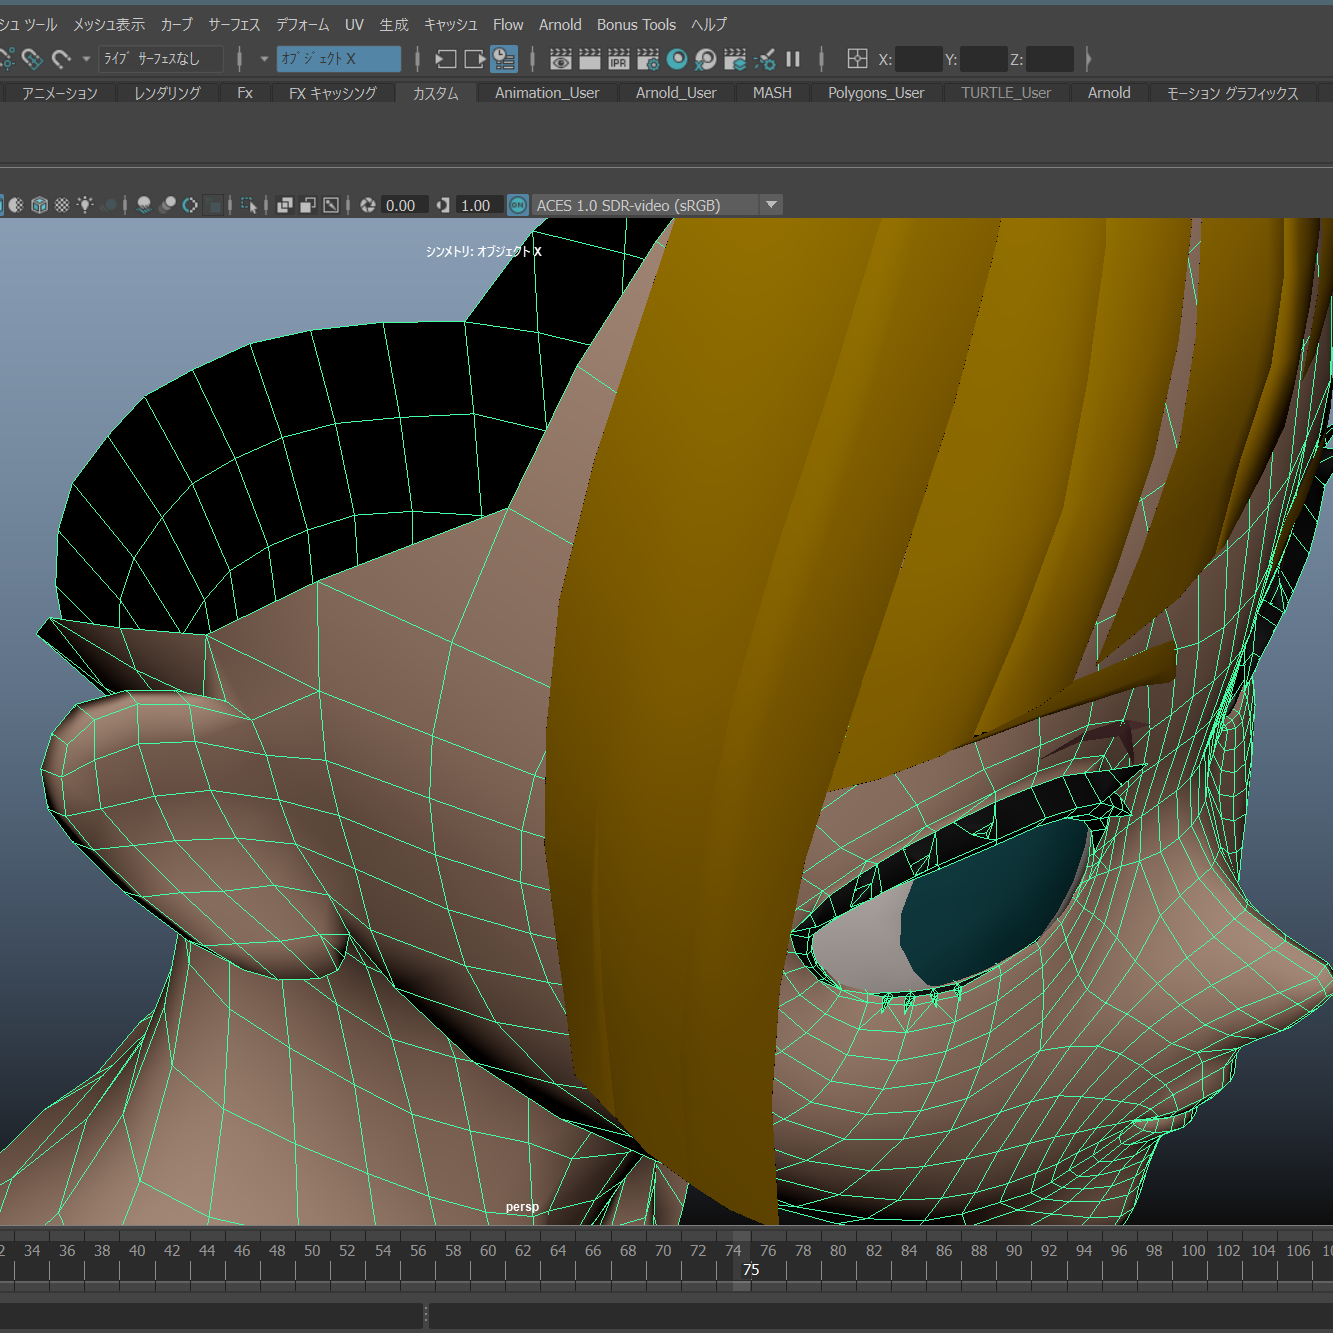Screen dimensions: 1333x1333
Task: Switch to the Arnold_User shelf tab
Action: coord(676,93)
